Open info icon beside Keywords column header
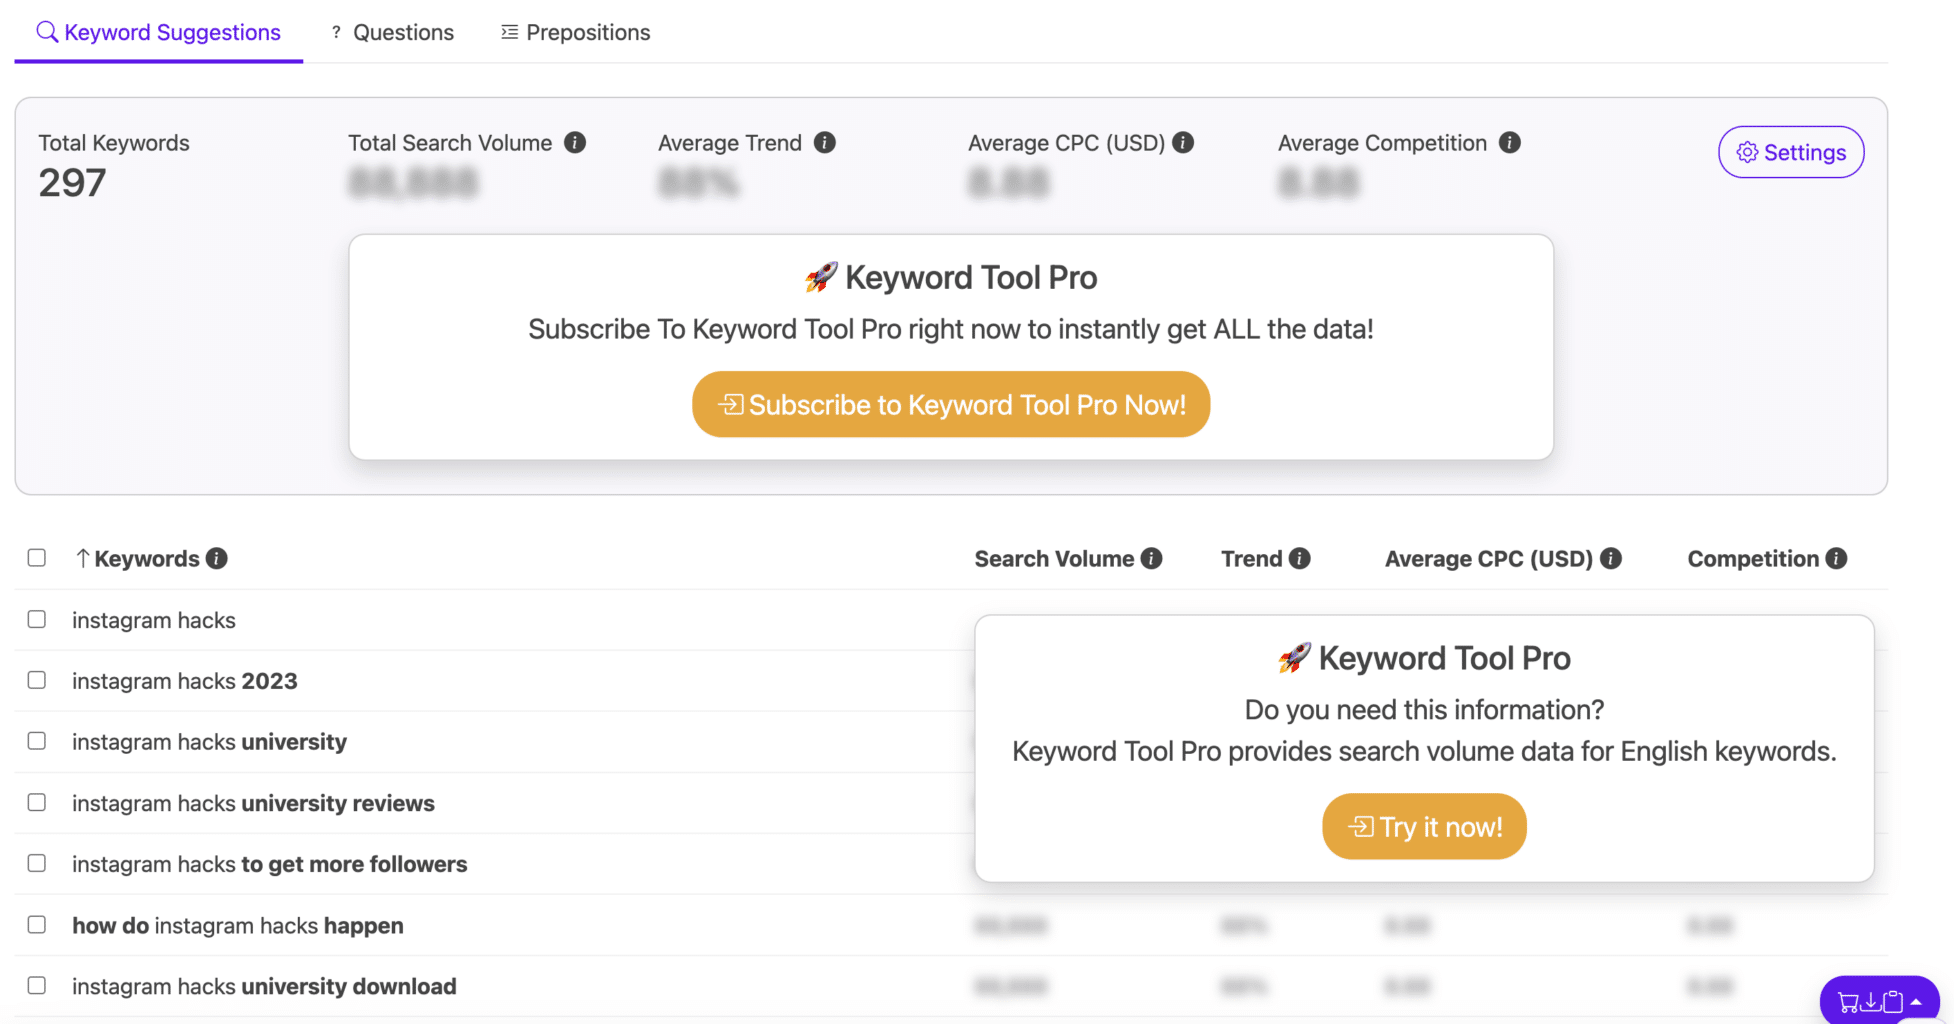 coord(217,559)
